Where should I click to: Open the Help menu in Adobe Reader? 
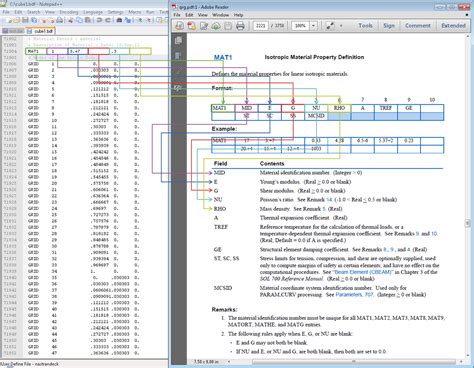tap(238, 15)
